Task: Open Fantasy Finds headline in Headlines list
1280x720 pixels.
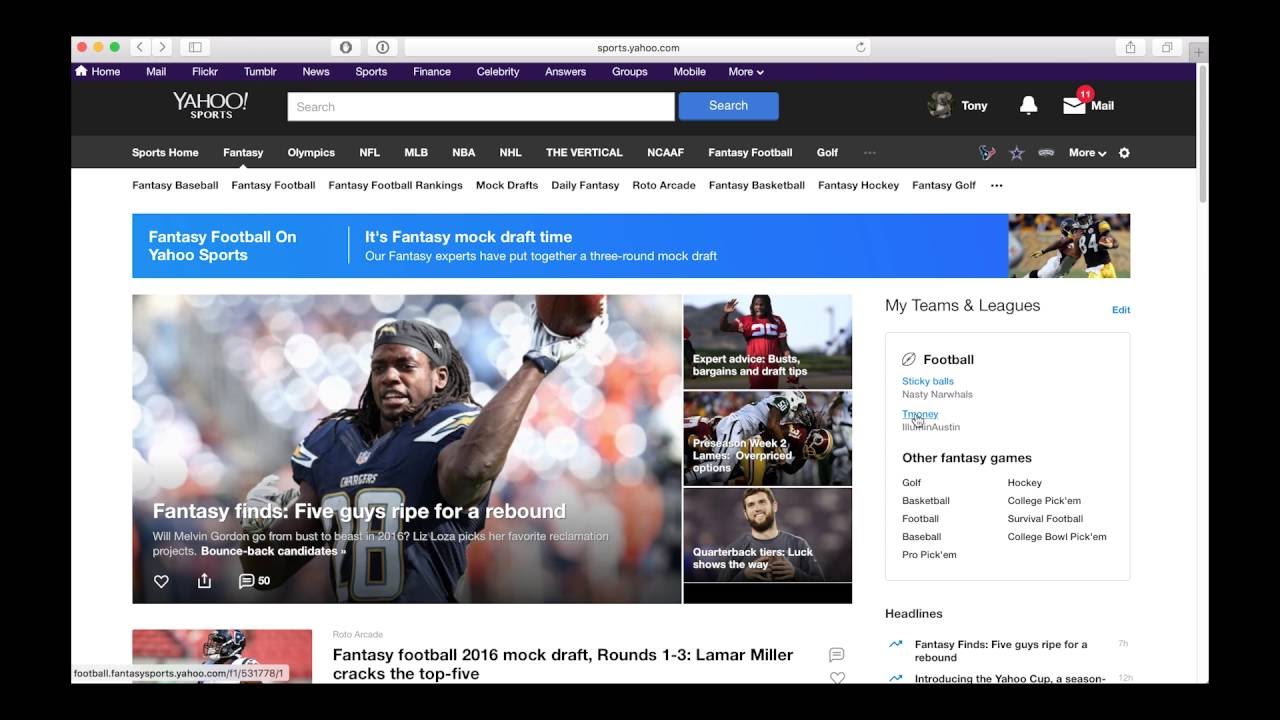Action: point(1001,651)
